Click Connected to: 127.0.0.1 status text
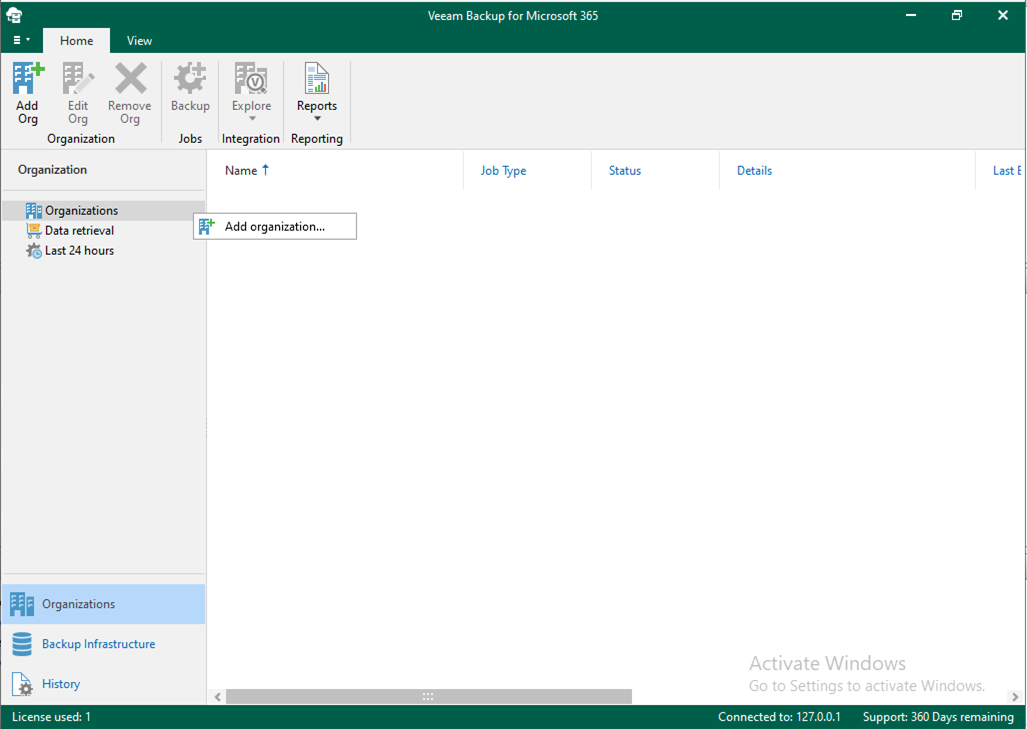The image size is (1027, 729). [779, 717]
